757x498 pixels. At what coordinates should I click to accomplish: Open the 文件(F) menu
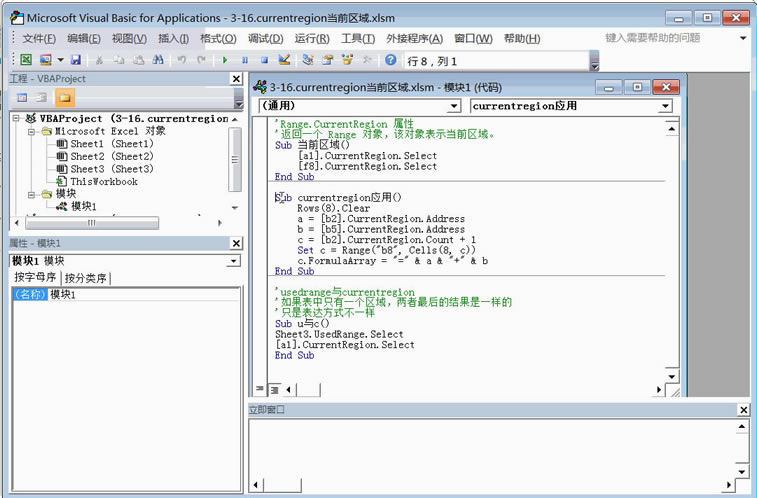[39, 39]
